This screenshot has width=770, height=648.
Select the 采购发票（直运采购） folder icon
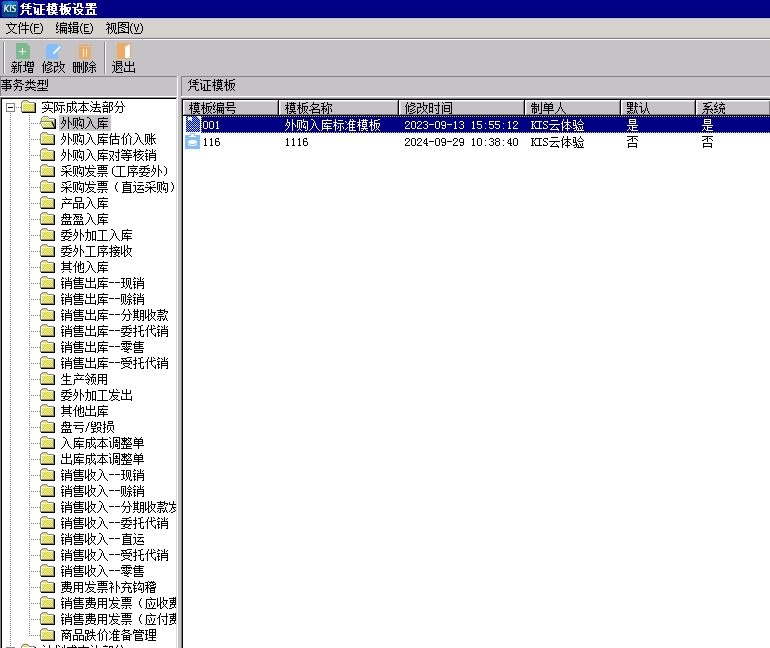click(48, 187)
